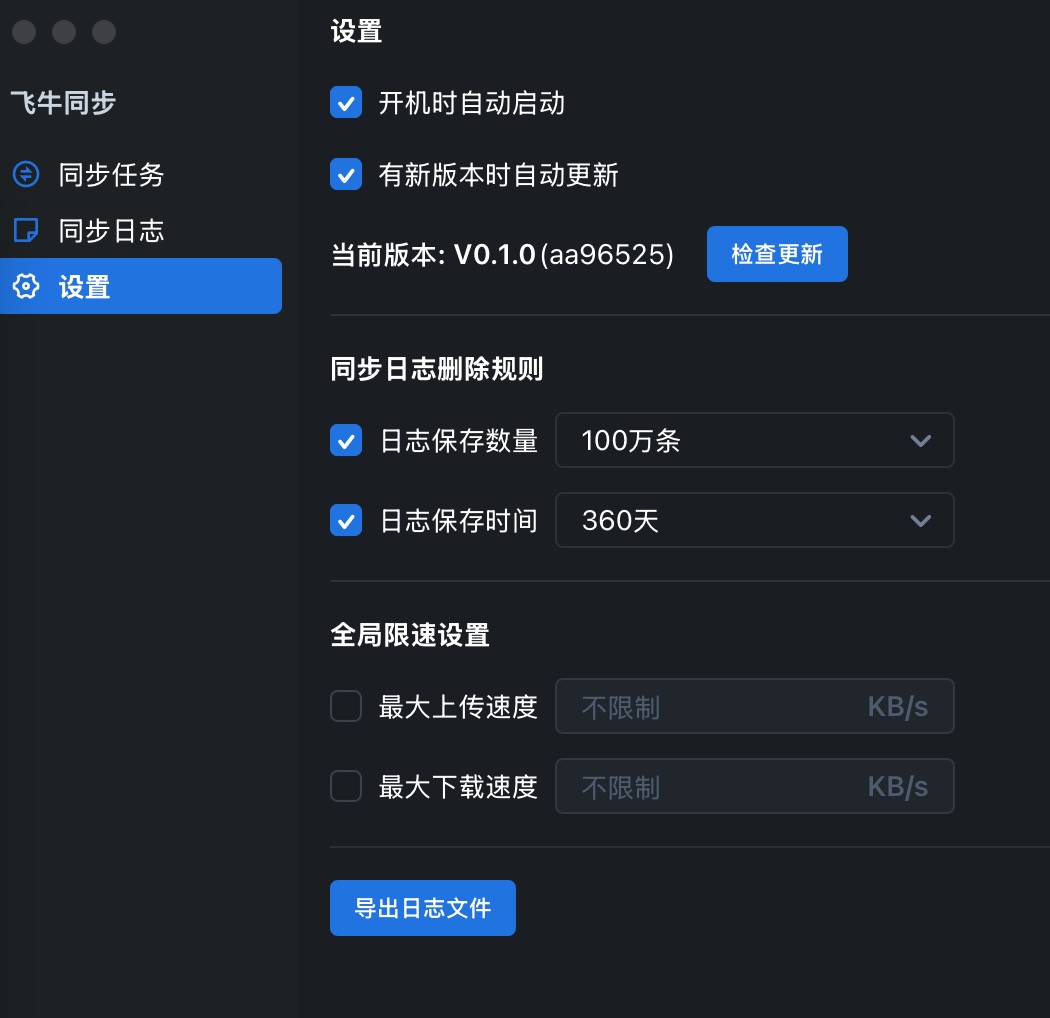Screen dimensions: 1050x1018
Task: Click the 同步任务 sync arrows icon
Action: [x=25, y=175]
